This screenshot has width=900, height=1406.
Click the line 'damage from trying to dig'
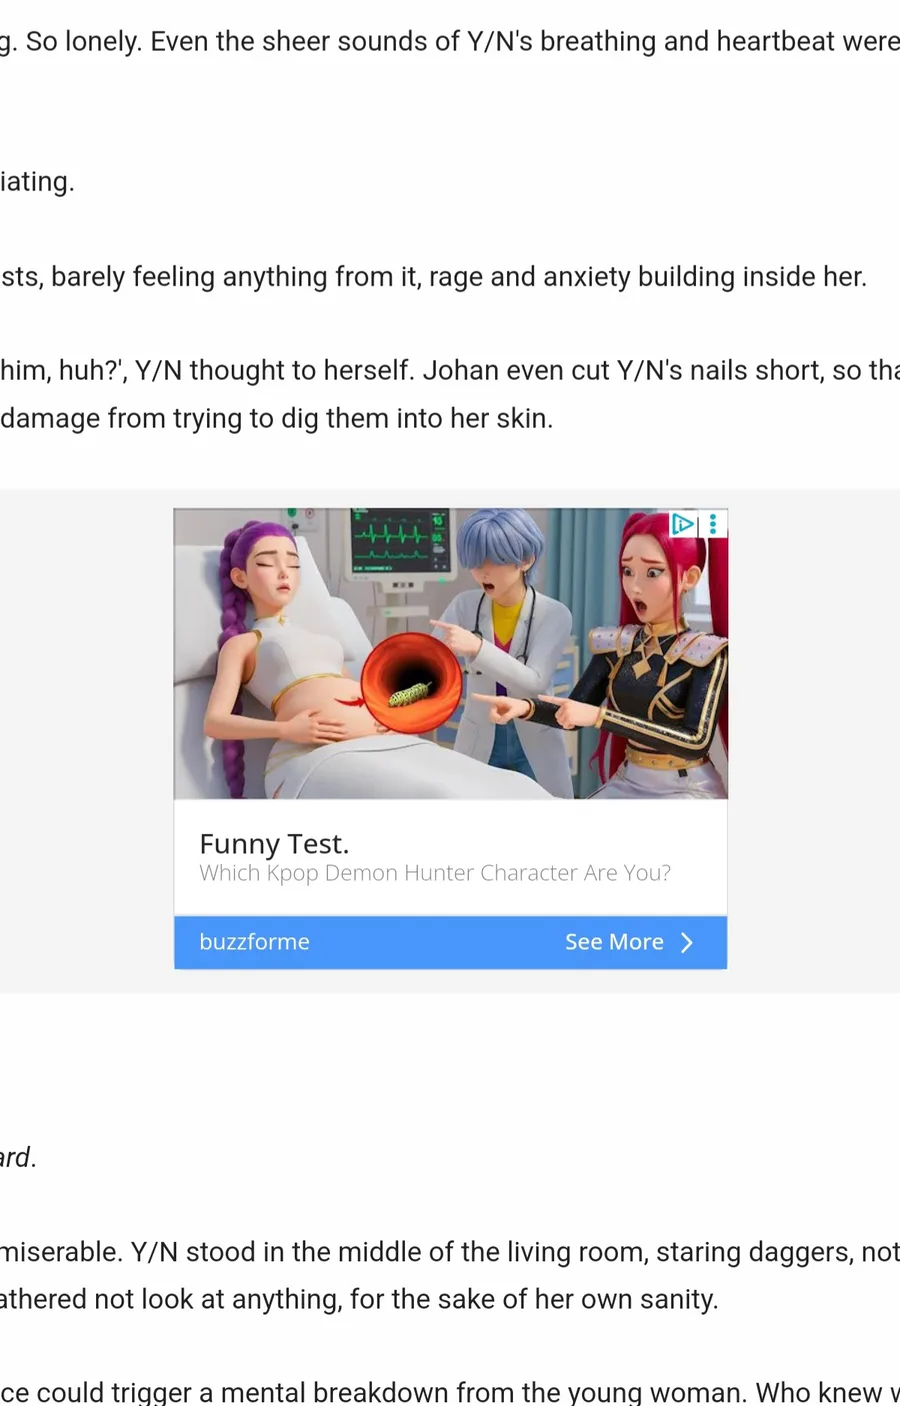coord(276,418)
